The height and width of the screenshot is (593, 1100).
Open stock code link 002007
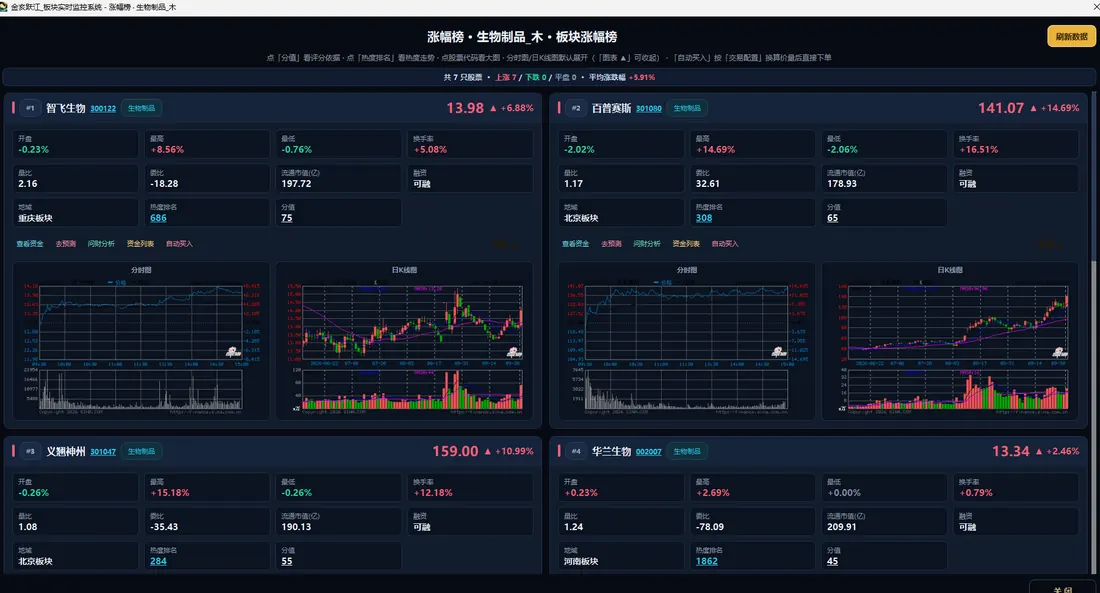[649, 452]
